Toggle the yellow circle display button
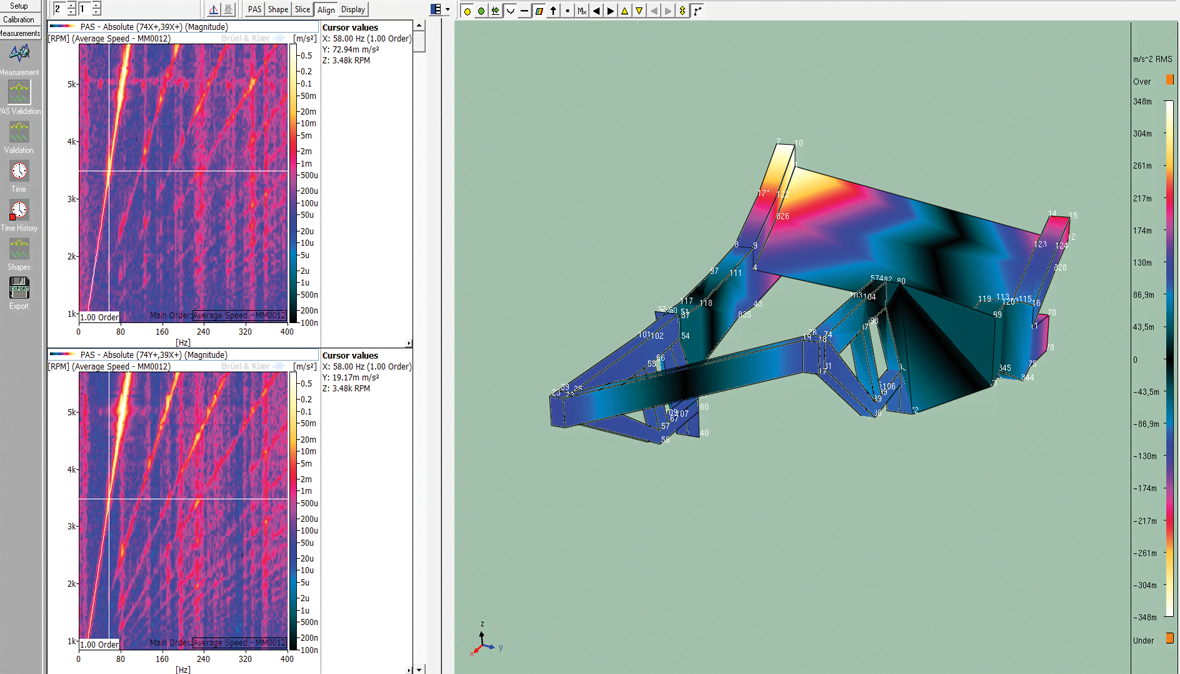Image resolution: width=1180 pixels, height=674 pixels. point(467,11)
